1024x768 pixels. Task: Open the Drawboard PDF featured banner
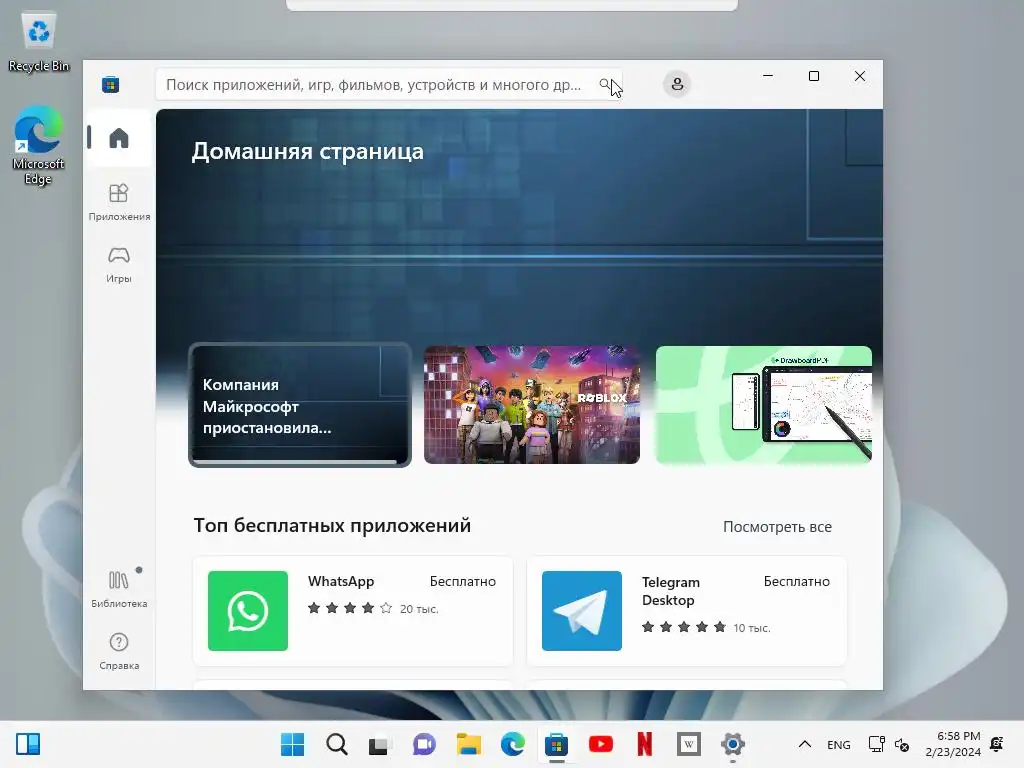click(x=763, y=405)
